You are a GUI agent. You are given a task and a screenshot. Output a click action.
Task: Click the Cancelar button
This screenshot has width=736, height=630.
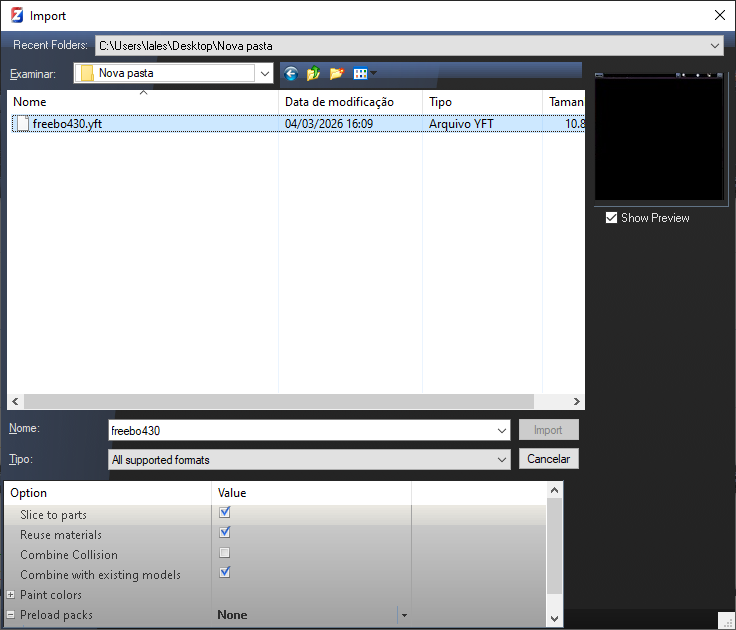click(548, 459)
